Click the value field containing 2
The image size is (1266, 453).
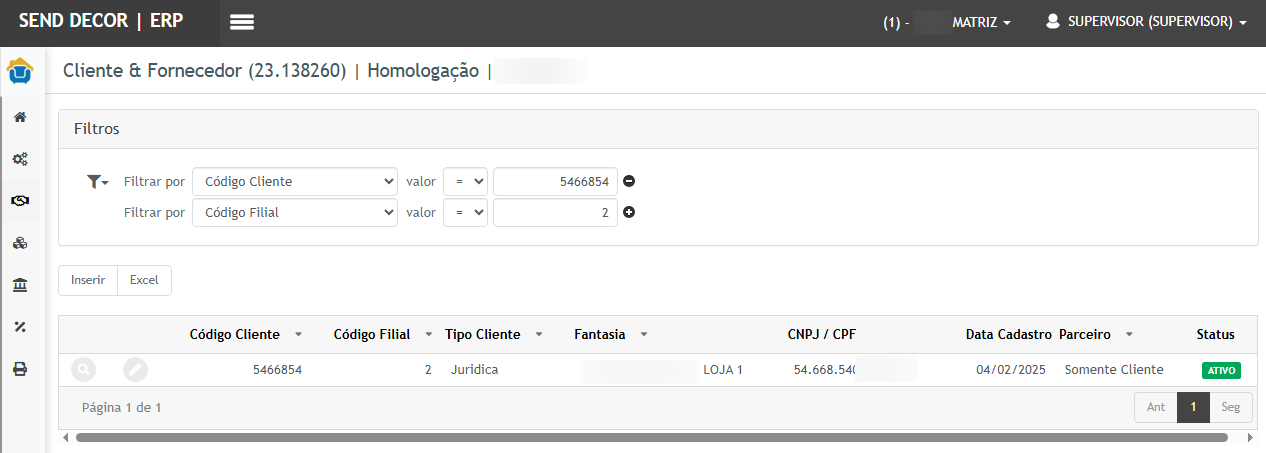[x=555, y=212]
